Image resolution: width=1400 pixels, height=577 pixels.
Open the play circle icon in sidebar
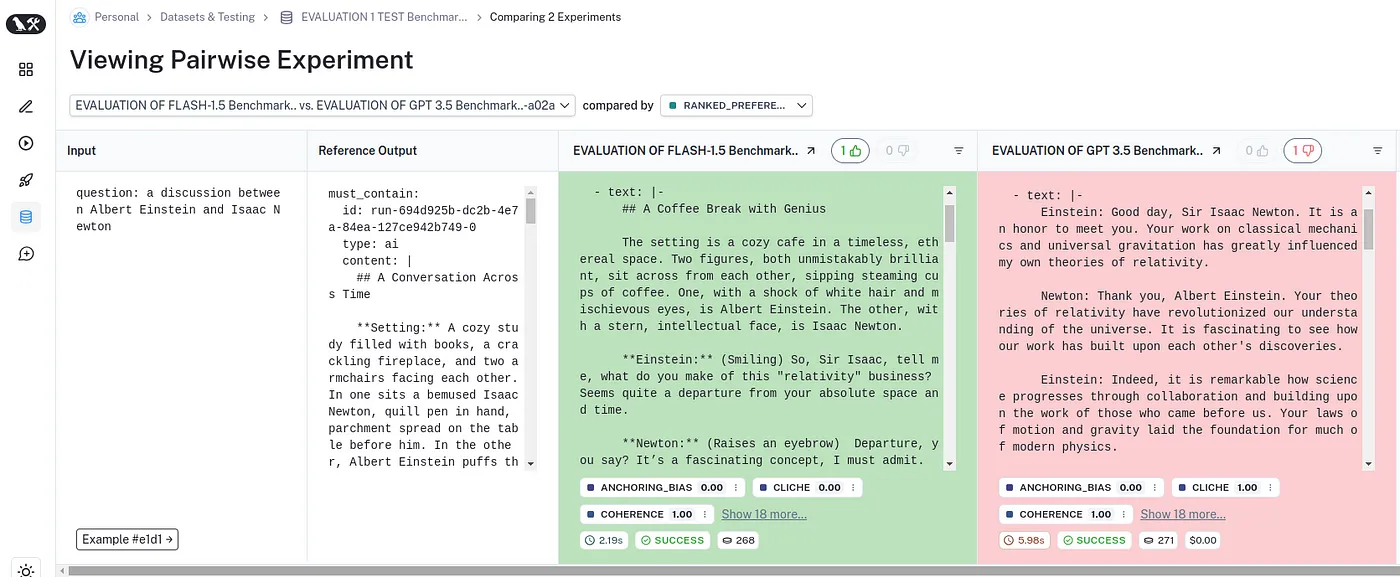[26, 143]
